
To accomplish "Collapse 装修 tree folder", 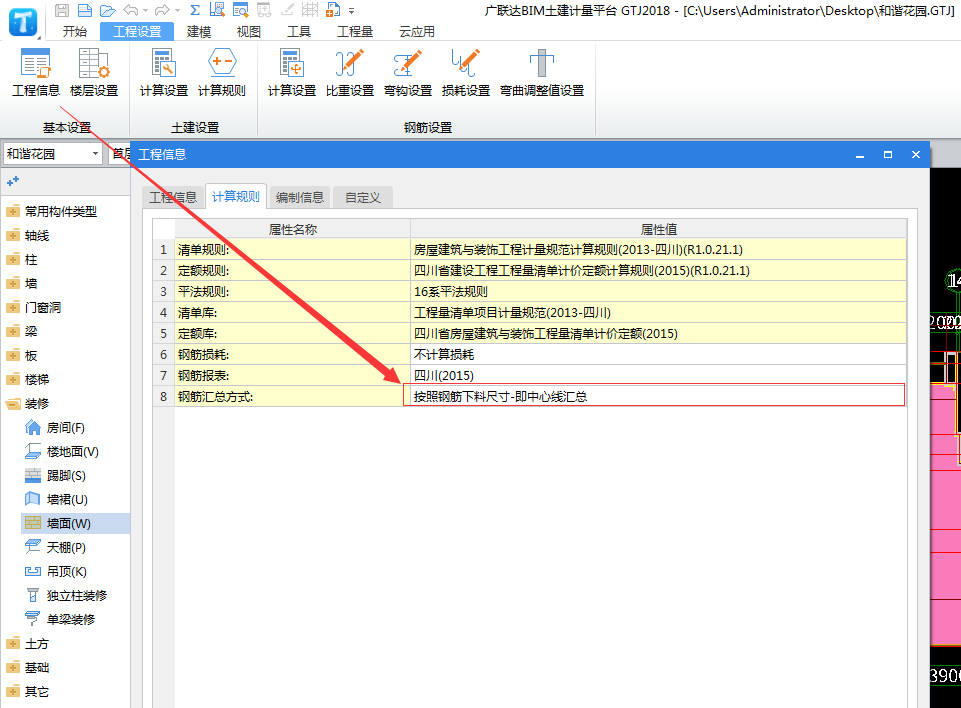I will 13,404.
